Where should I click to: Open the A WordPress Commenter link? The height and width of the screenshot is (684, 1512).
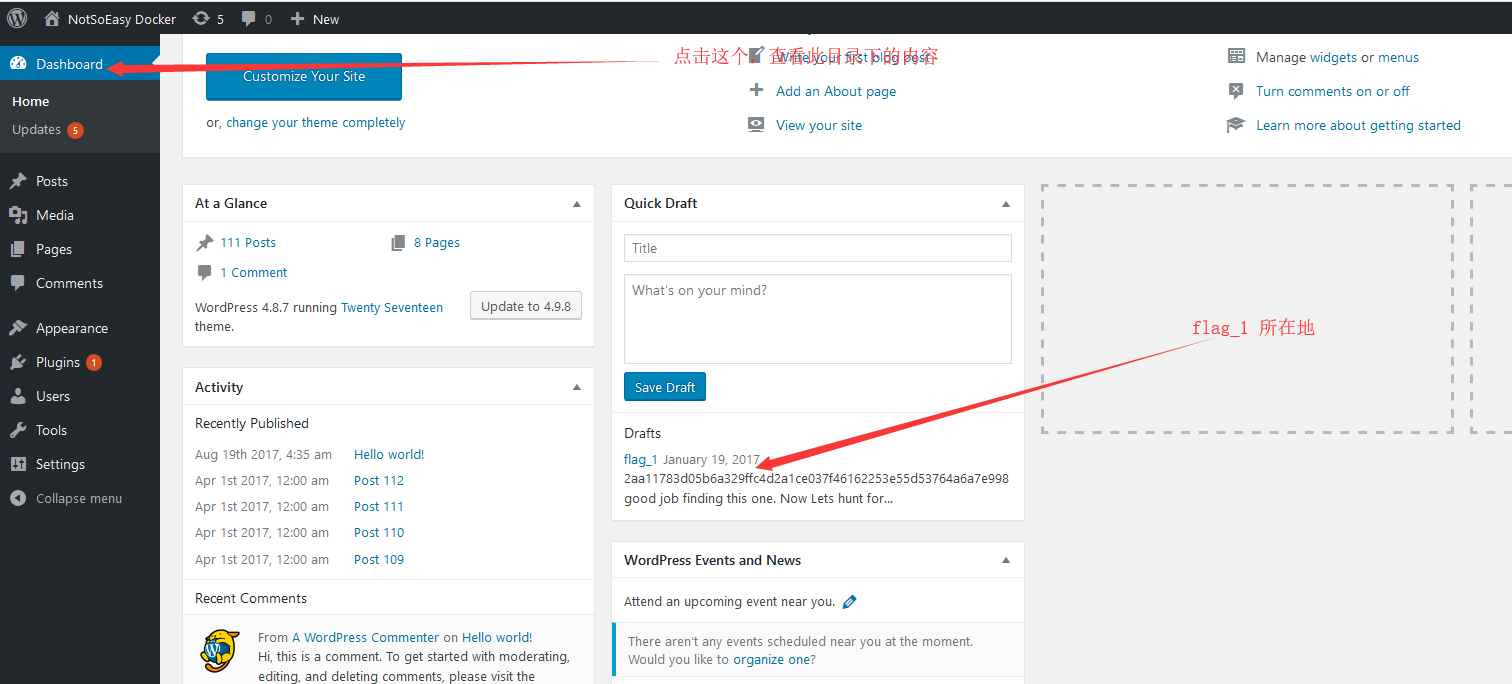tap(366, 637)
